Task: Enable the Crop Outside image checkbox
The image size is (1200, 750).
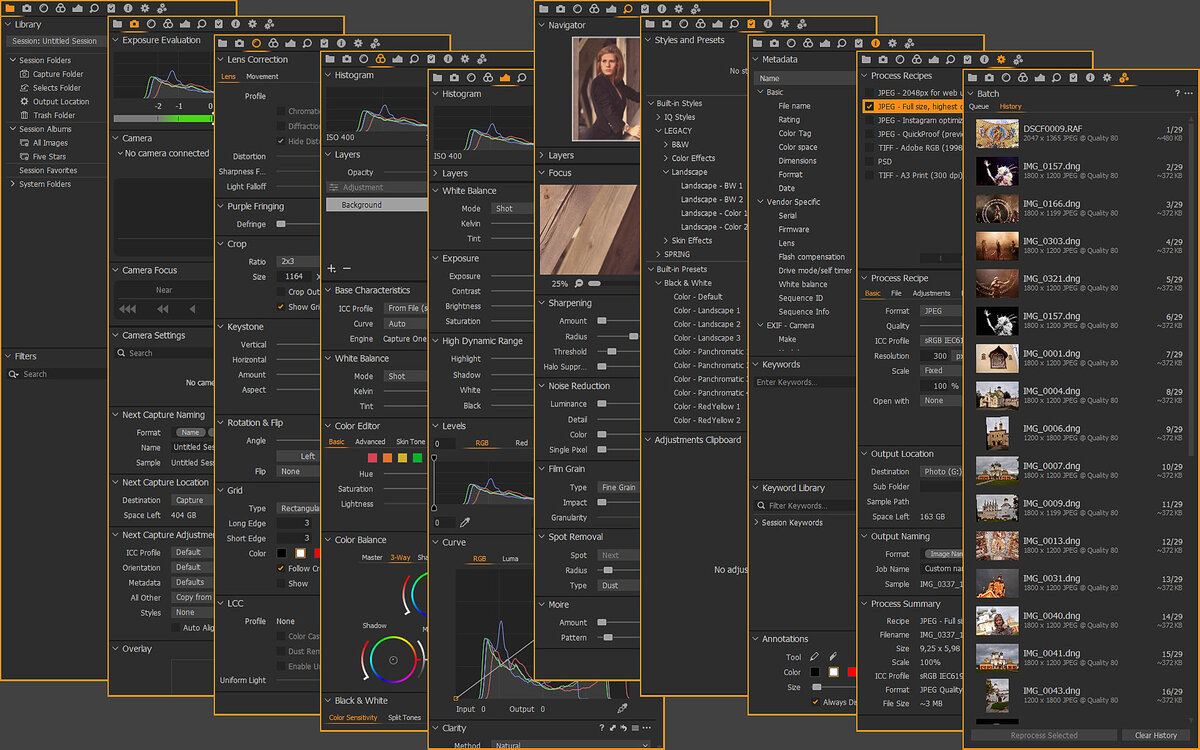Action: click(281, 292)
